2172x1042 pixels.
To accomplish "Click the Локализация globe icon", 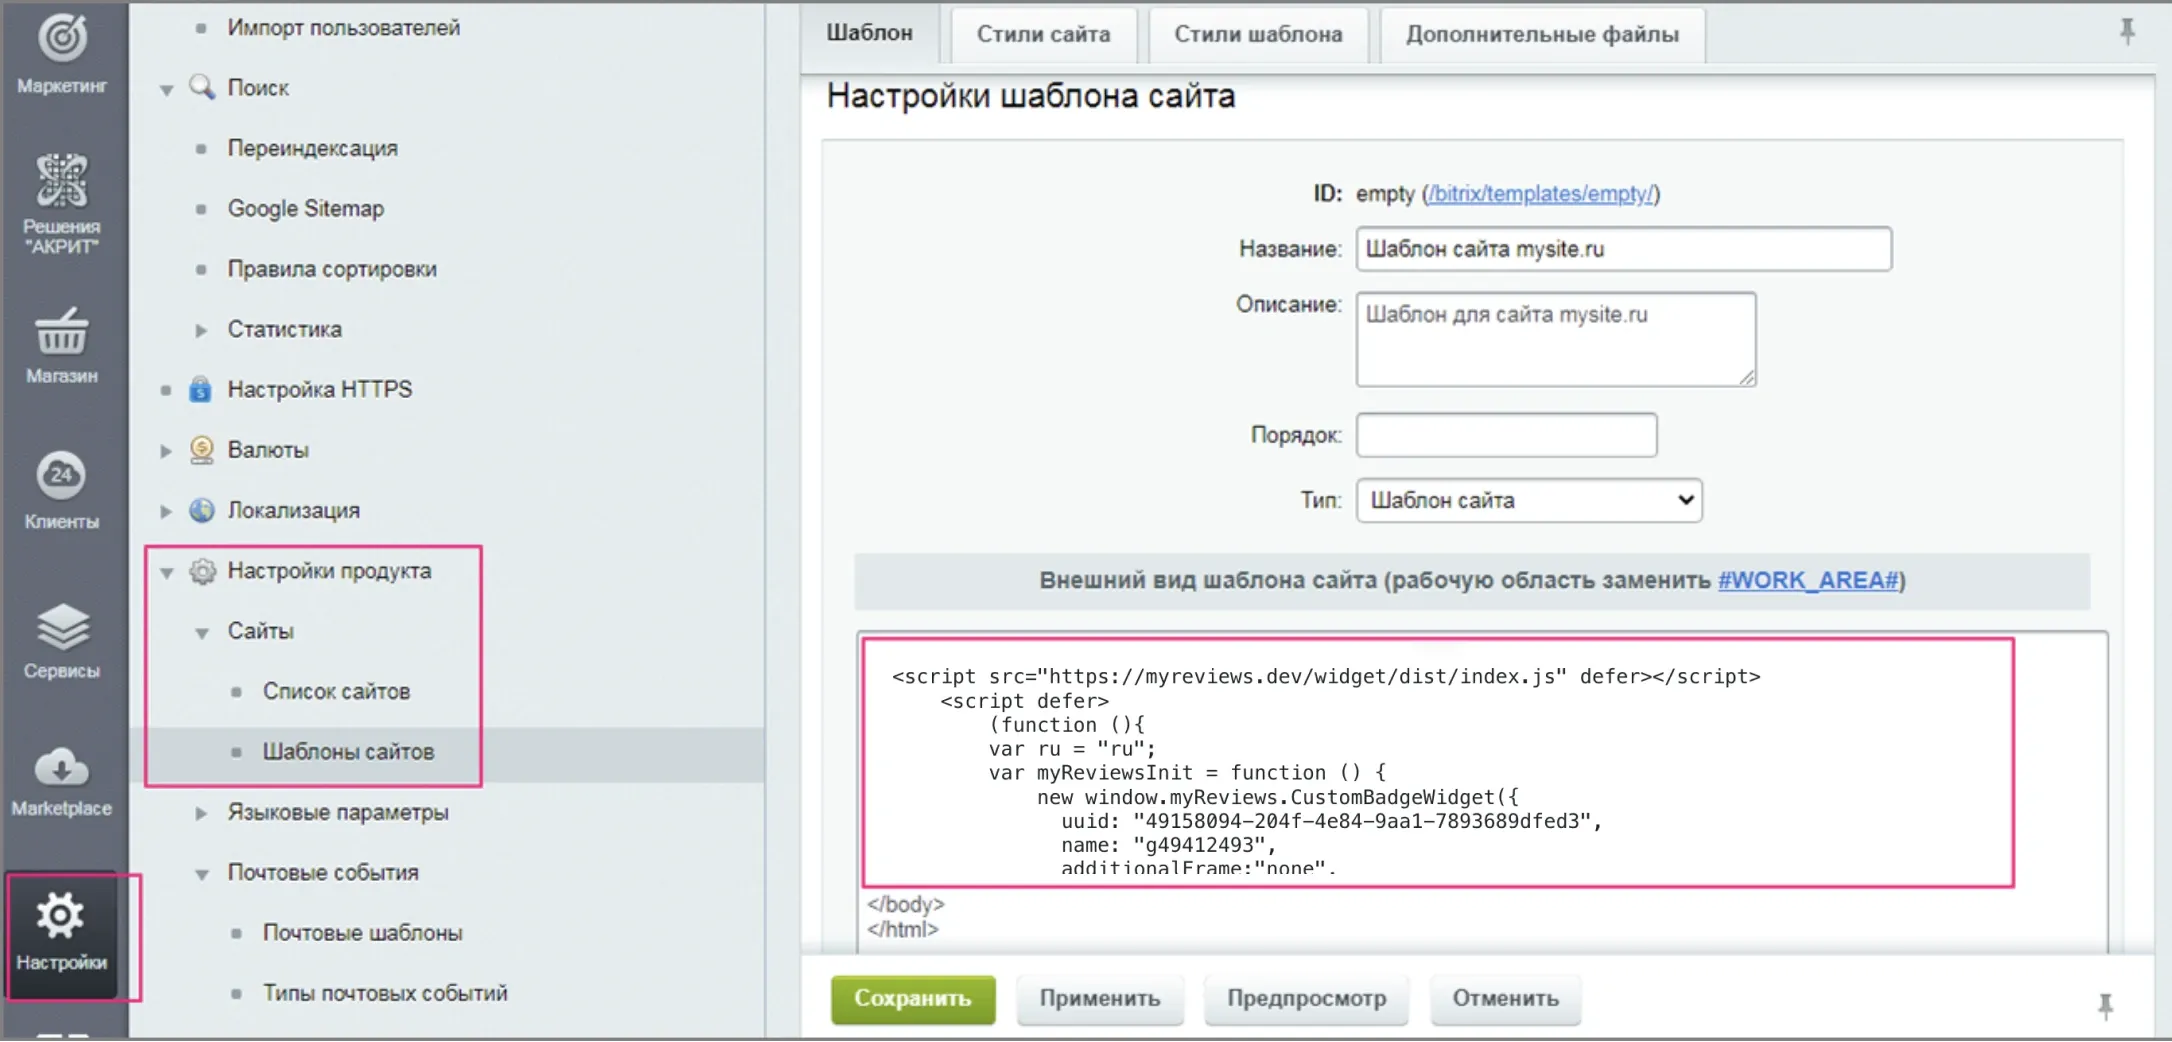I will 202,510.
